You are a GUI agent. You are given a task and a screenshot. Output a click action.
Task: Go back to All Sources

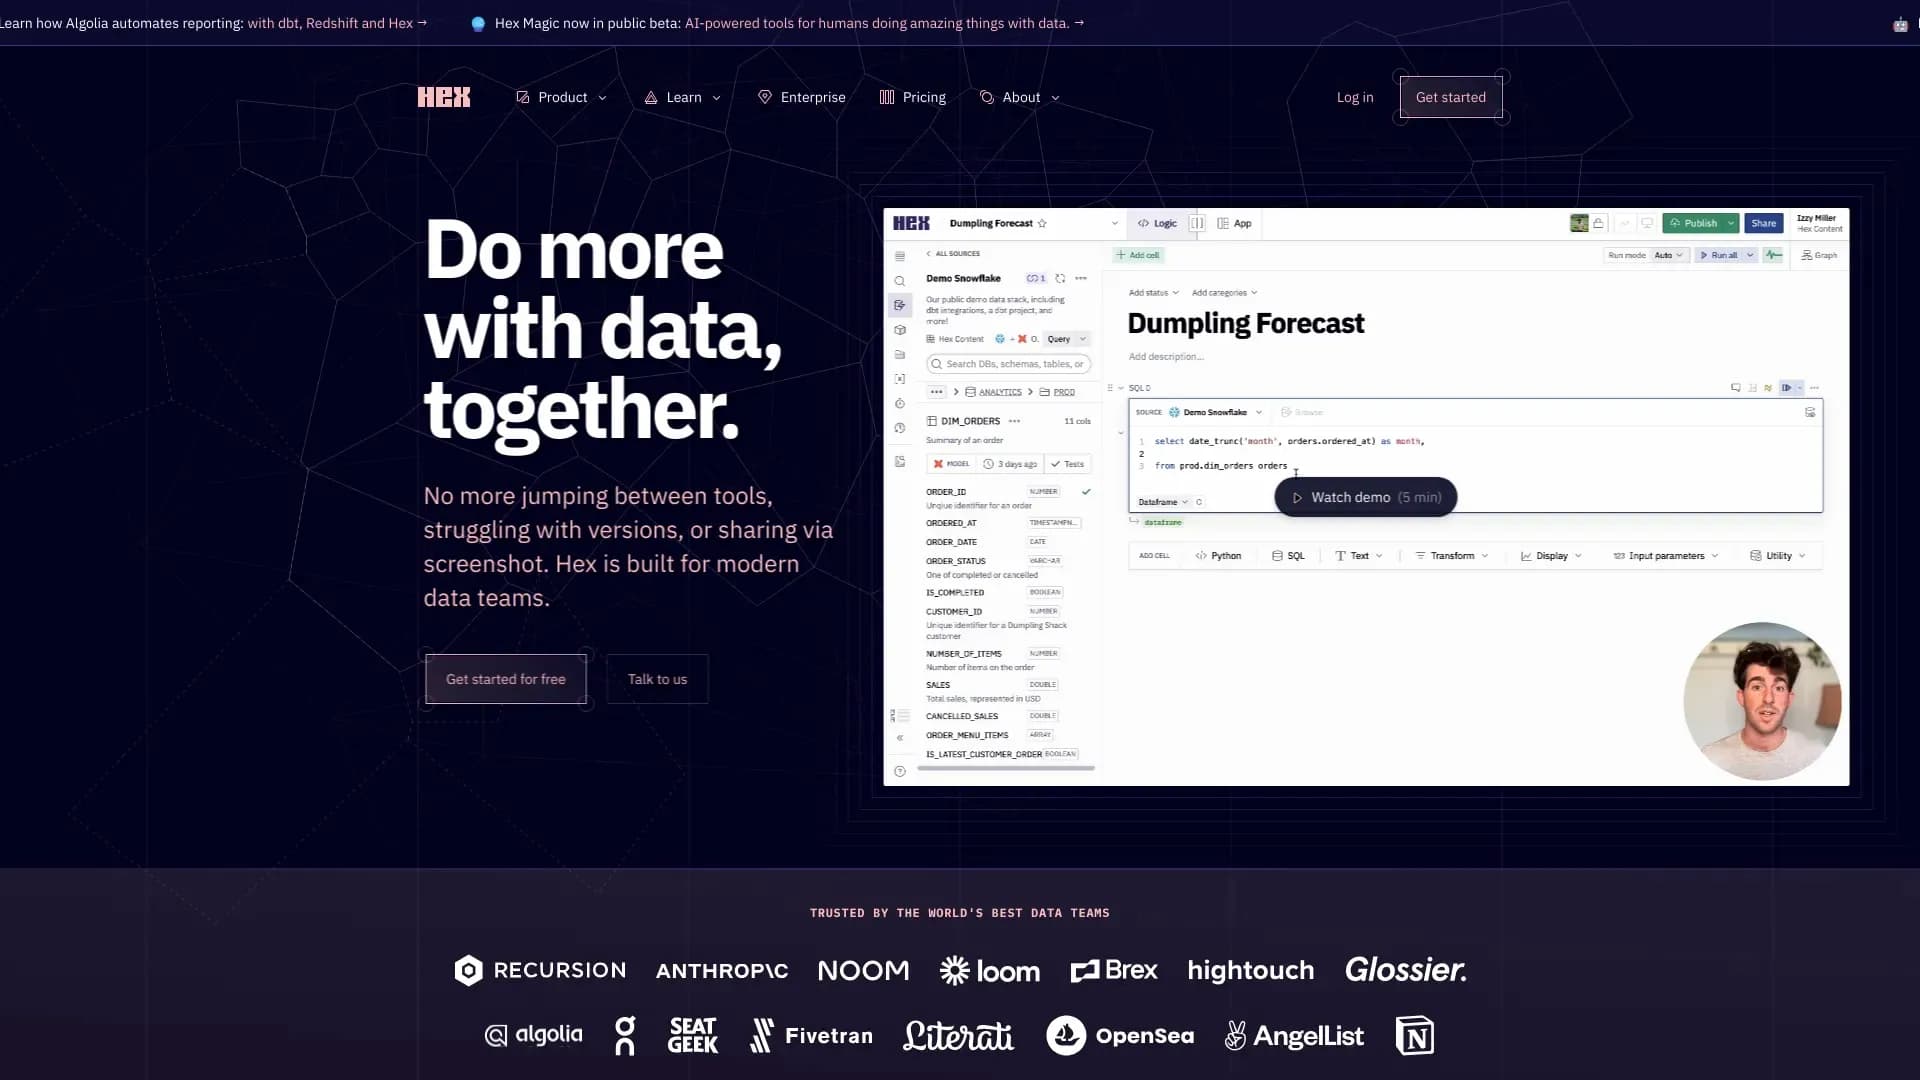pos(953,254)
